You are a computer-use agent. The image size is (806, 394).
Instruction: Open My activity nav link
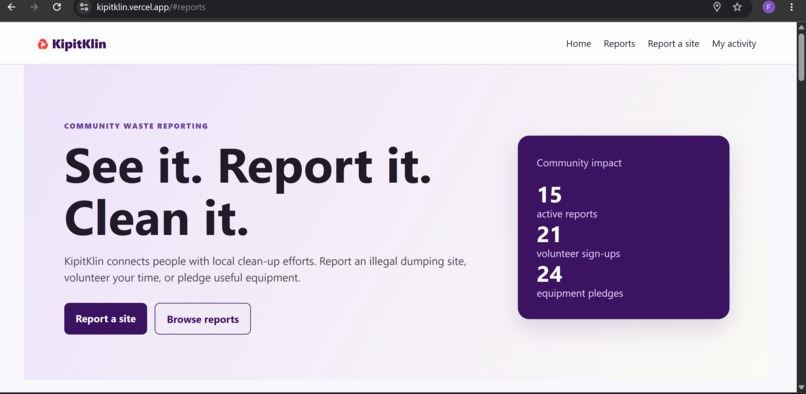(734, 44)
